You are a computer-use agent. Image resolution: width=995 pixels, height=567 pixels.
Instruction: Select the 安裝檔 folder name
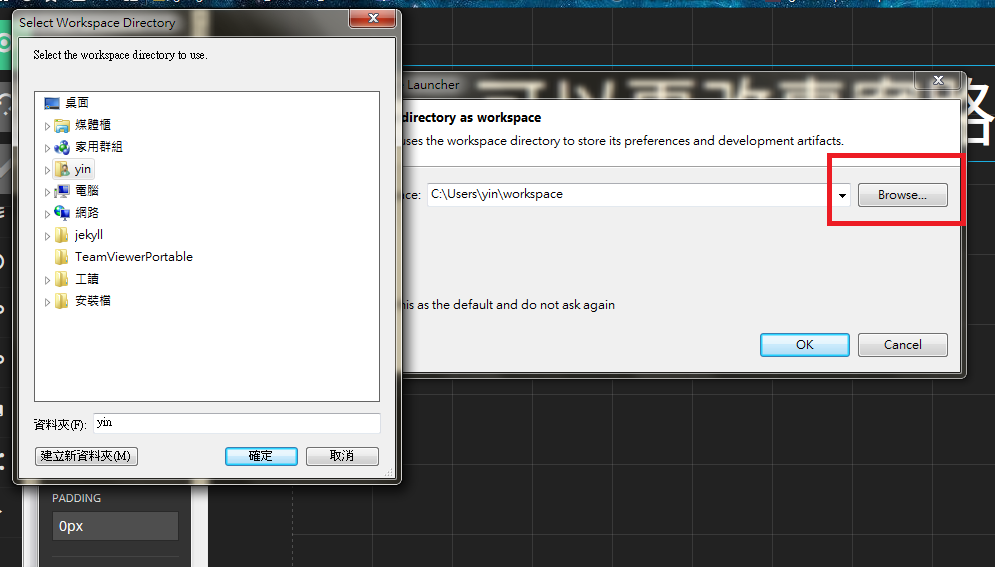tap(93, 301)
